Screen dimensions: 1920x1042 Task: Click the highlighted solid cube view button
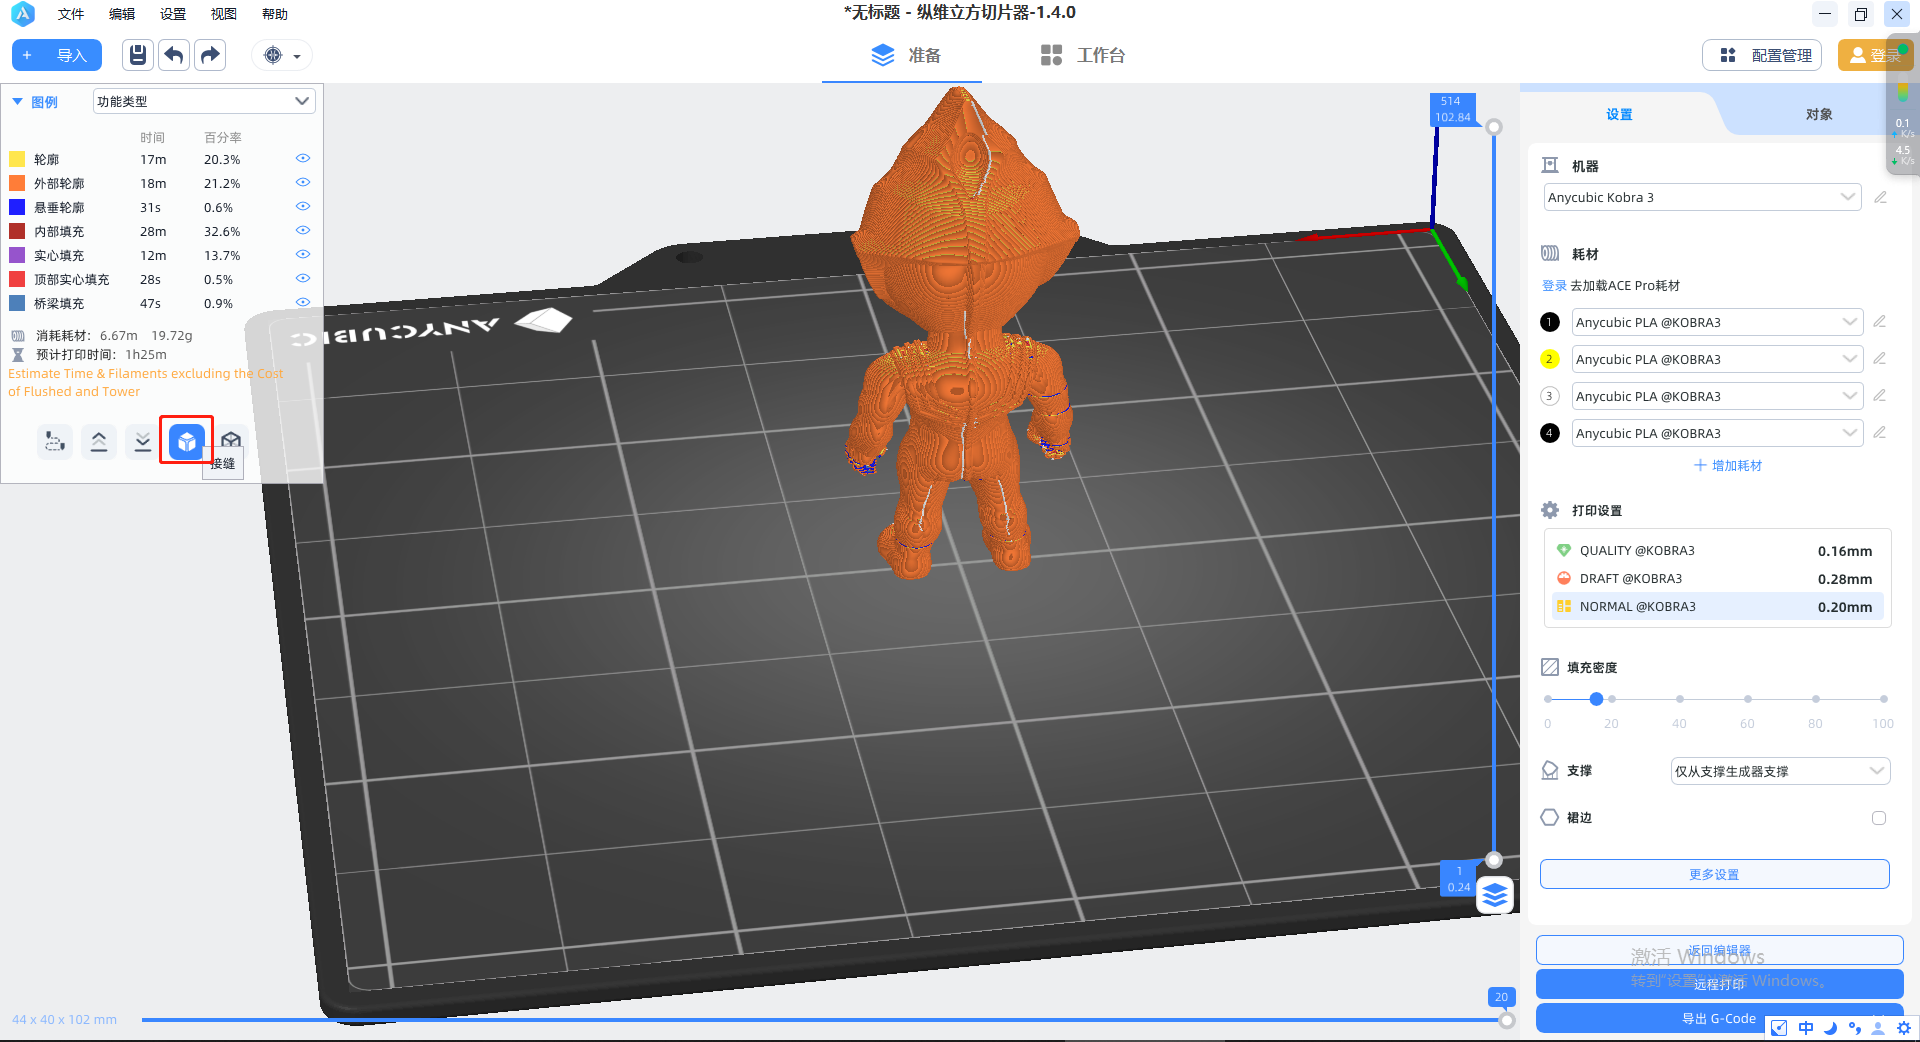187,441
